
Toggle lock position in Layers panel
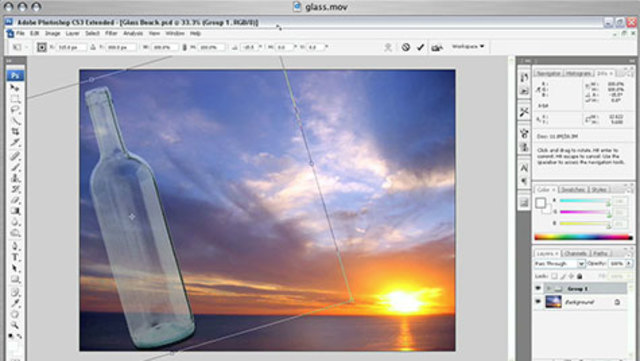click(571, 276)
